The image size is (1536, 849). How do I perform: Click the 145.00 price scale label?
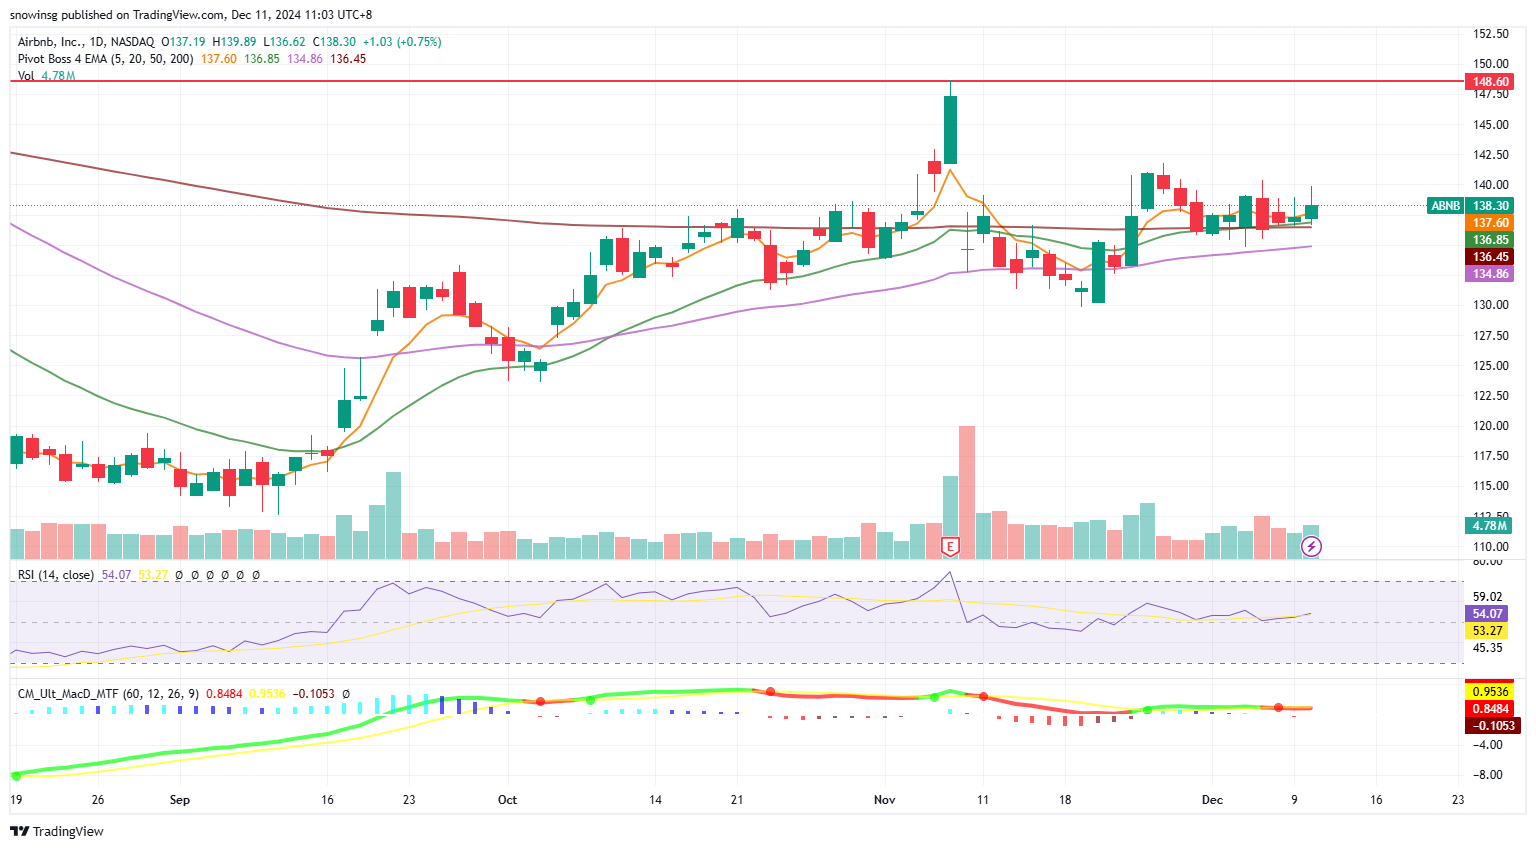[x=1491, y=125]
